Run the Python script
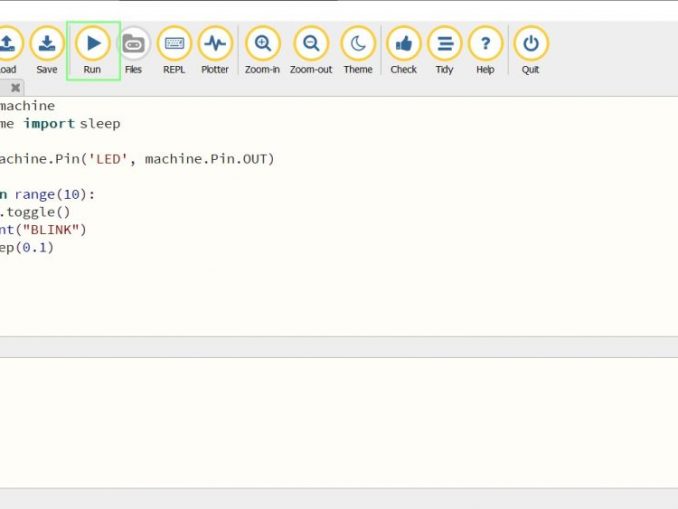Image resolution: width=678 pixels, height=509 pixels. coord(93,50)
